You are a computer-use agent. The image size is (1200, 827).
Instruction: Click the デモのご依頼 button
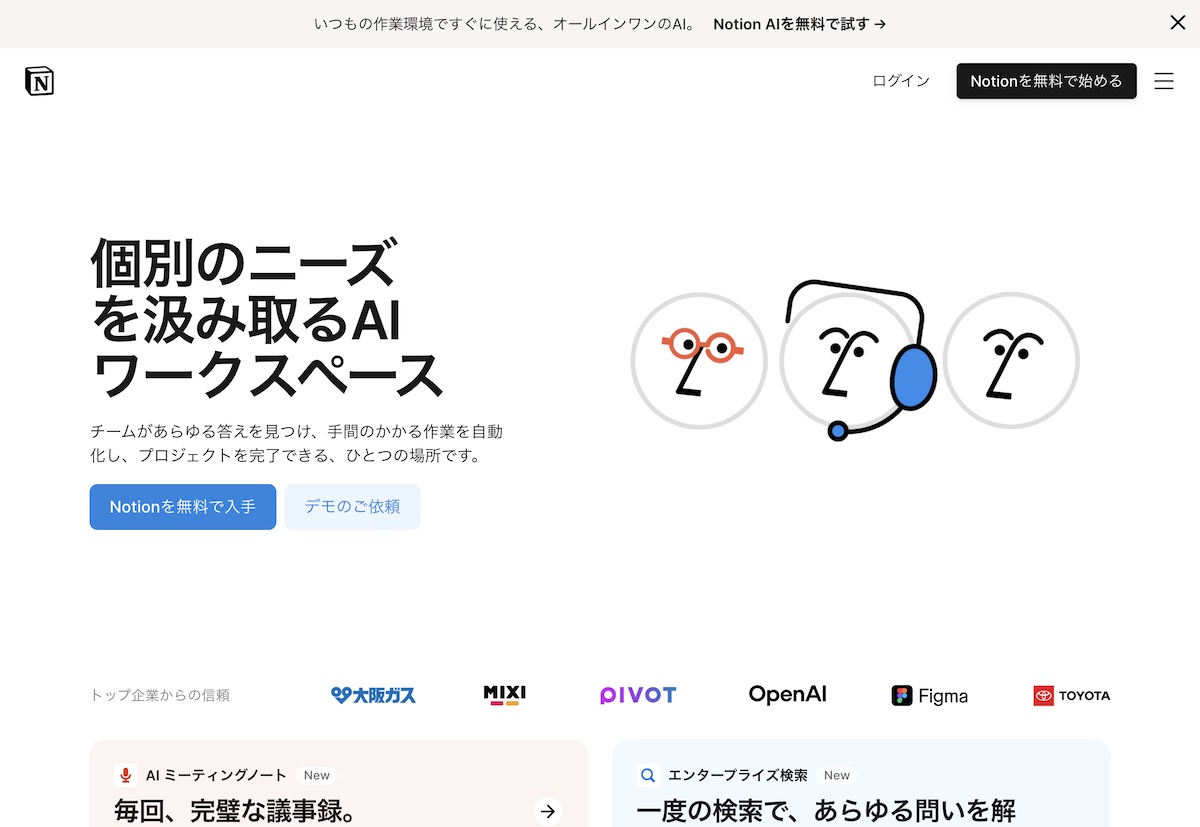352,507
